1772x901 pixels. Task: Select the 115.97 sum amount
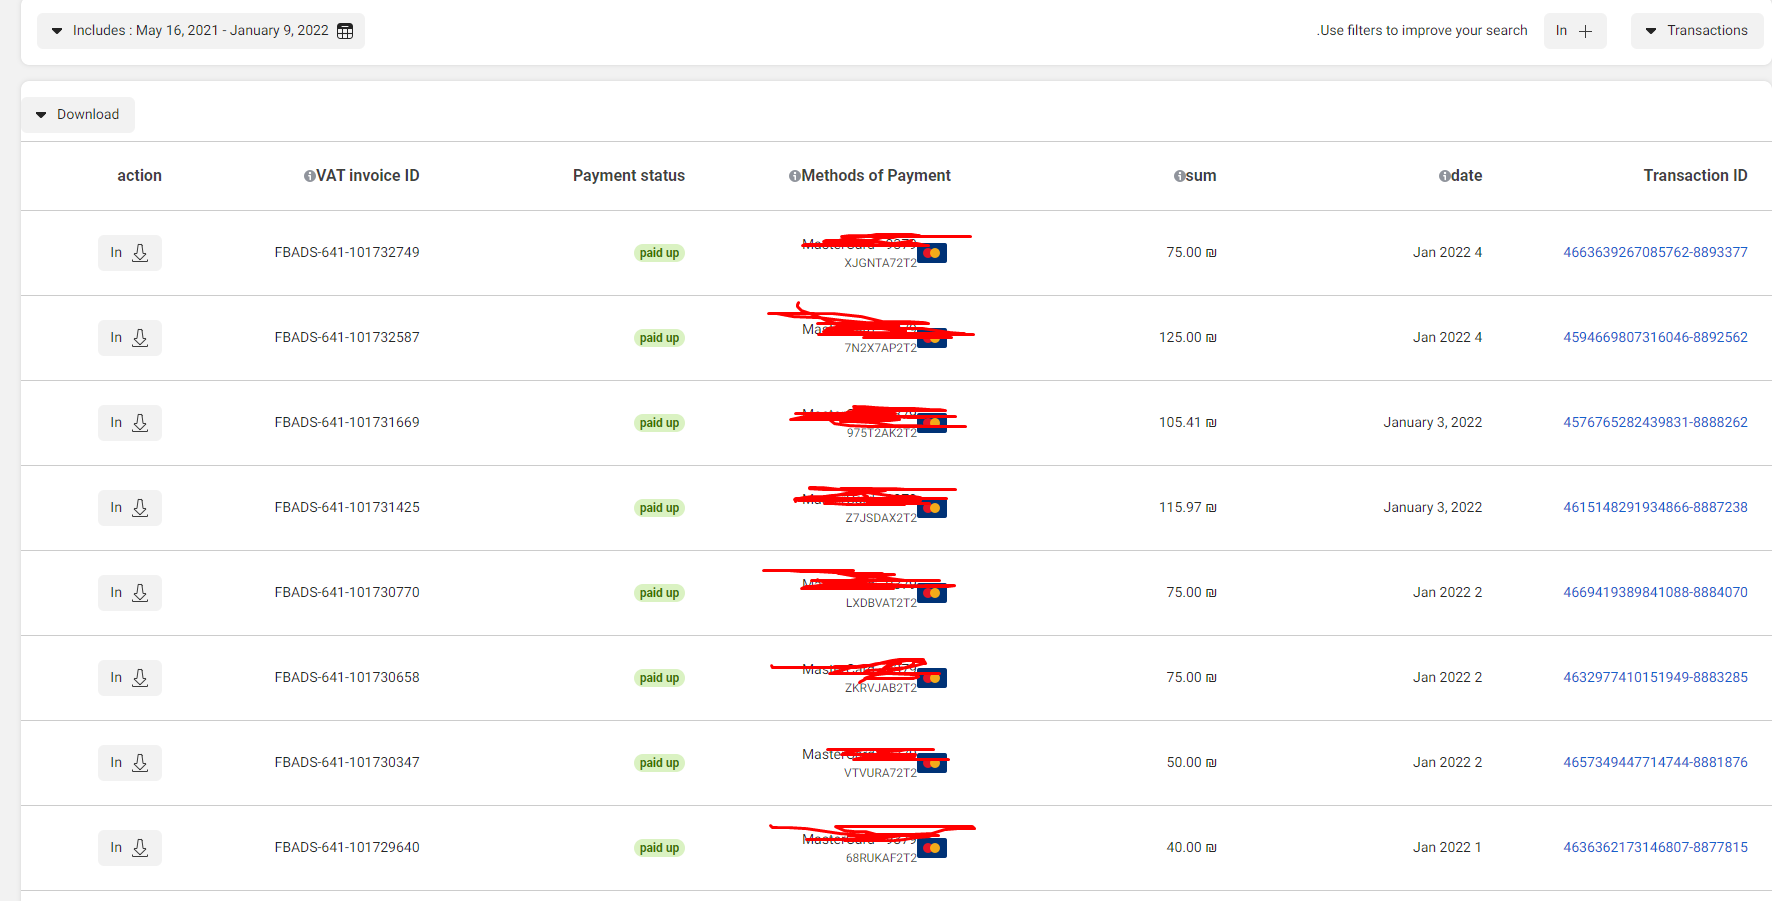click(x=1187, y=508)
